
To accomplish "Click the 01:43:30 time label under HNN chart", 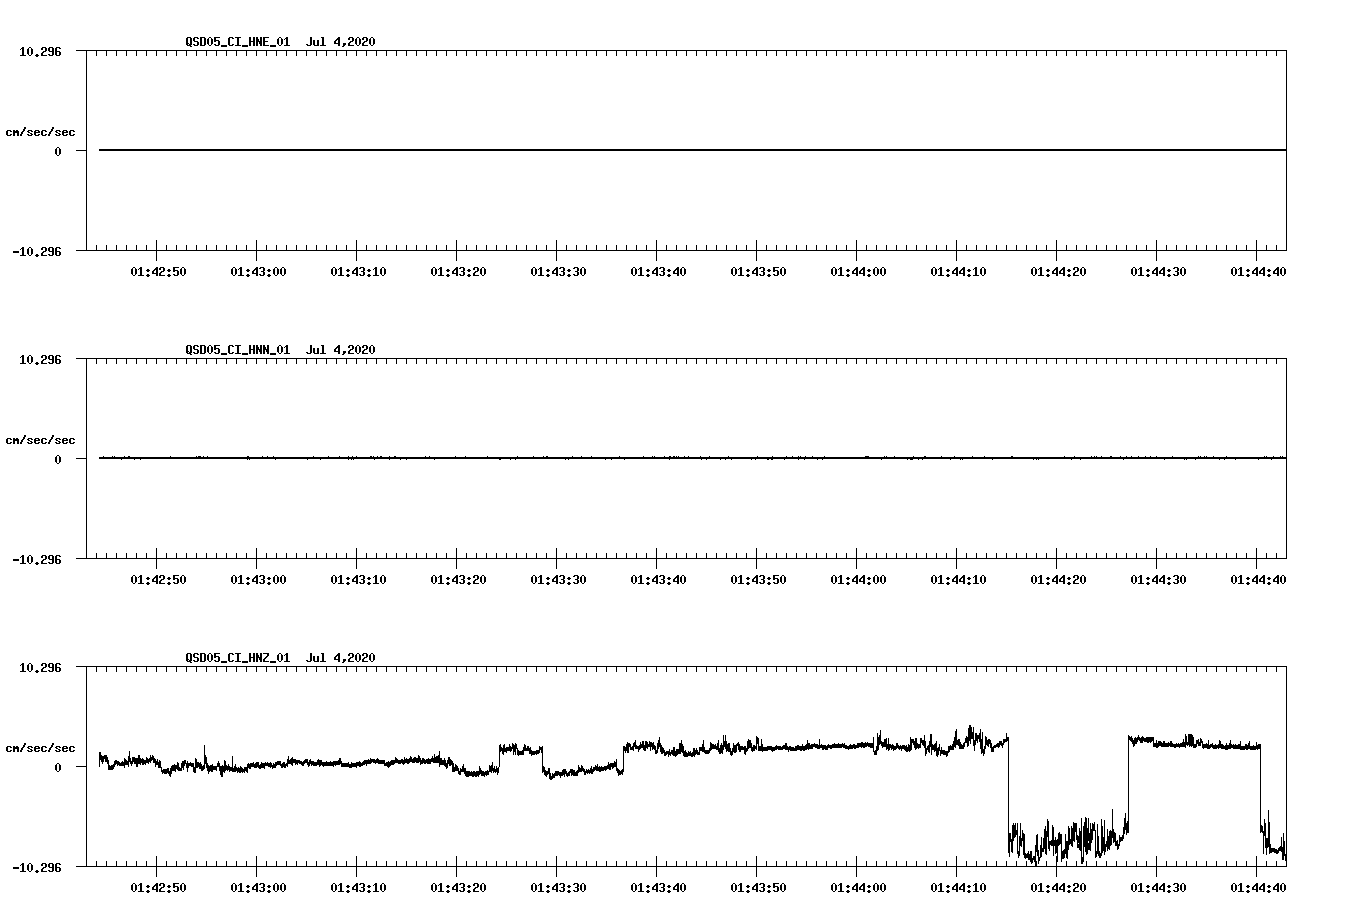I will click(x=558, y=580).
